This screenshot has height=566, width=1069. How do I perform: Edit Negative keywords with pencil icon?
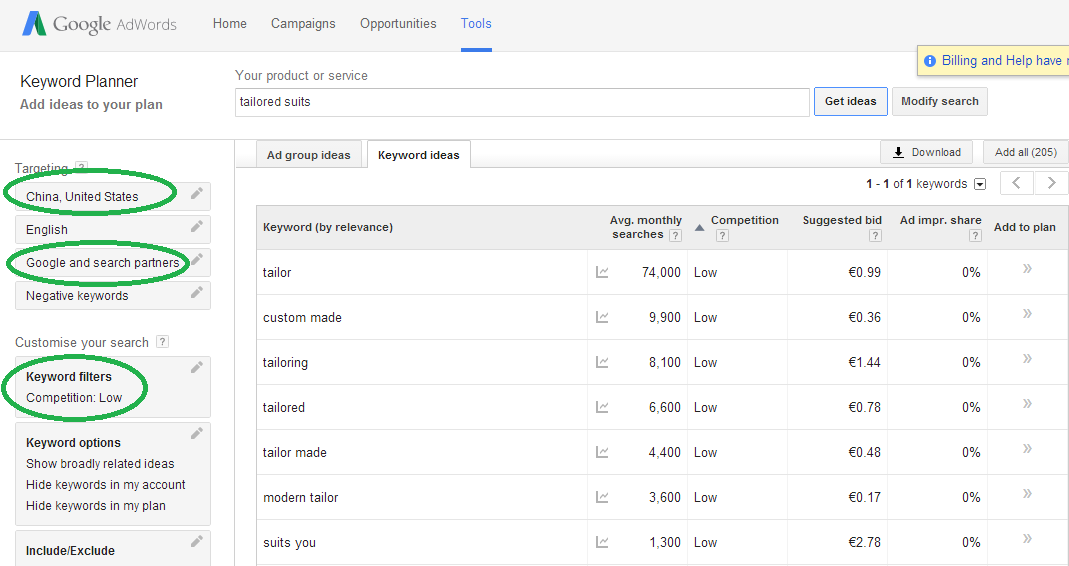click(x=196, y=293)
